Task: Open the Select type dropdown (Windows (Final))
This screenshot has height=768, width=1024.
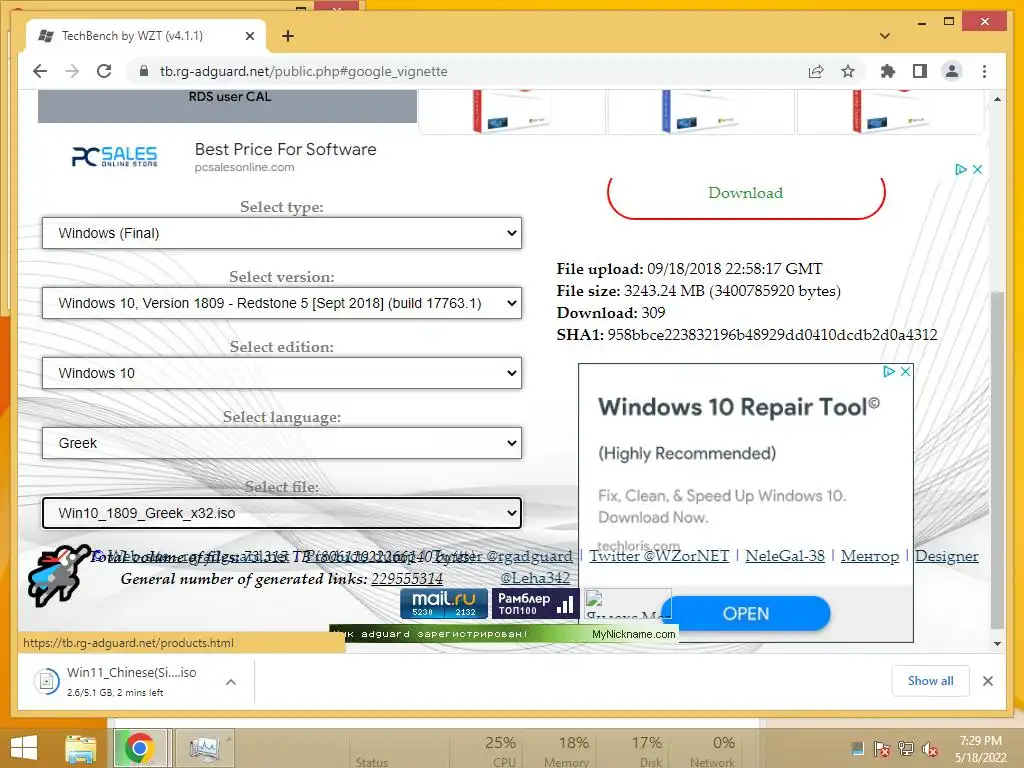Action: tap(281, 233)
